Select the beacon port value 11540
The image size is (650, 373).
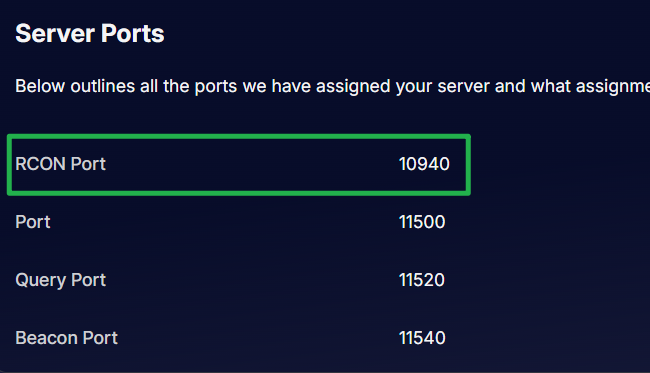[x=422, y=338]
